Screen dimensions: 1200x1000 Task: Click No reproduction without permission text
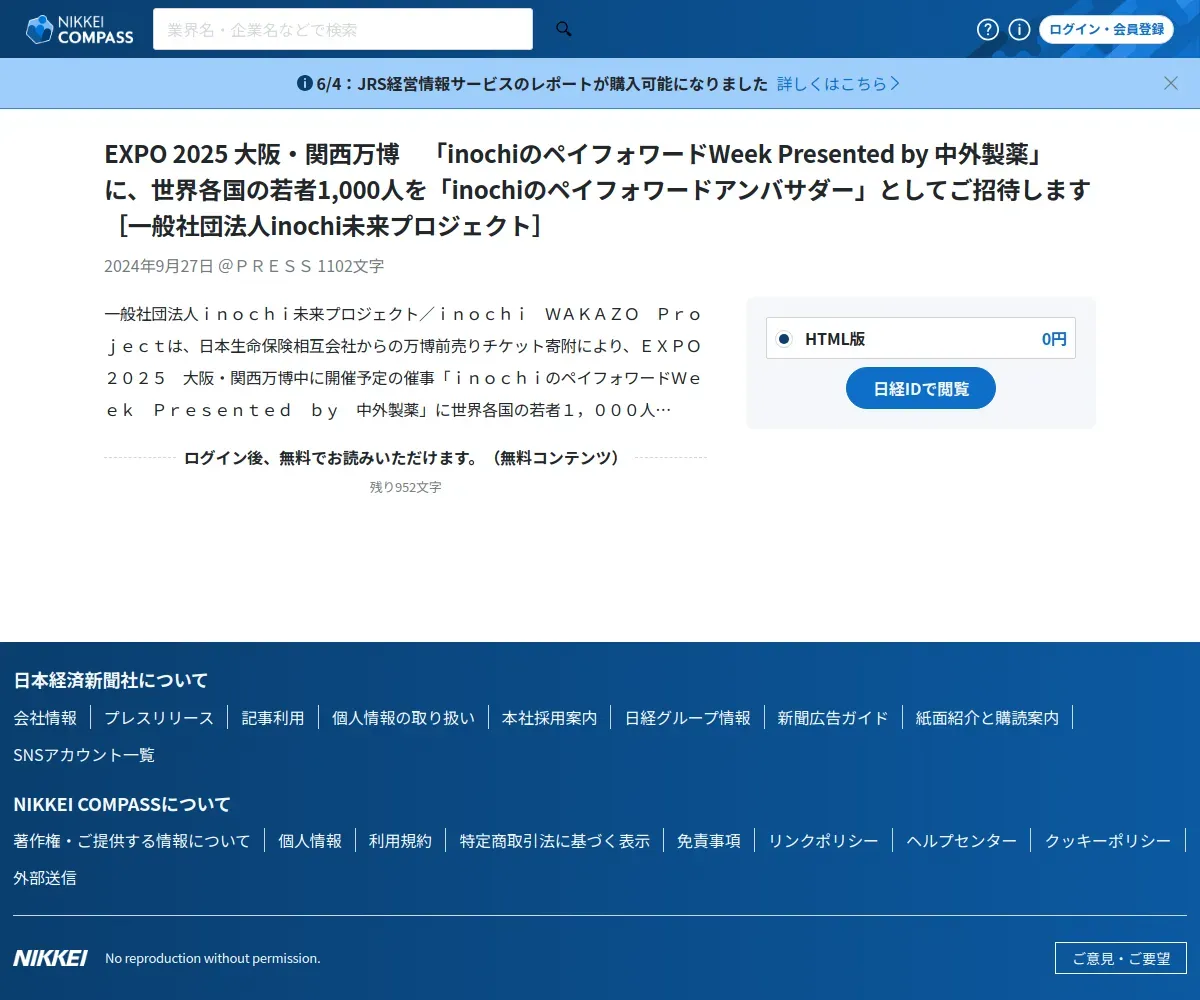tap(213, 958)
